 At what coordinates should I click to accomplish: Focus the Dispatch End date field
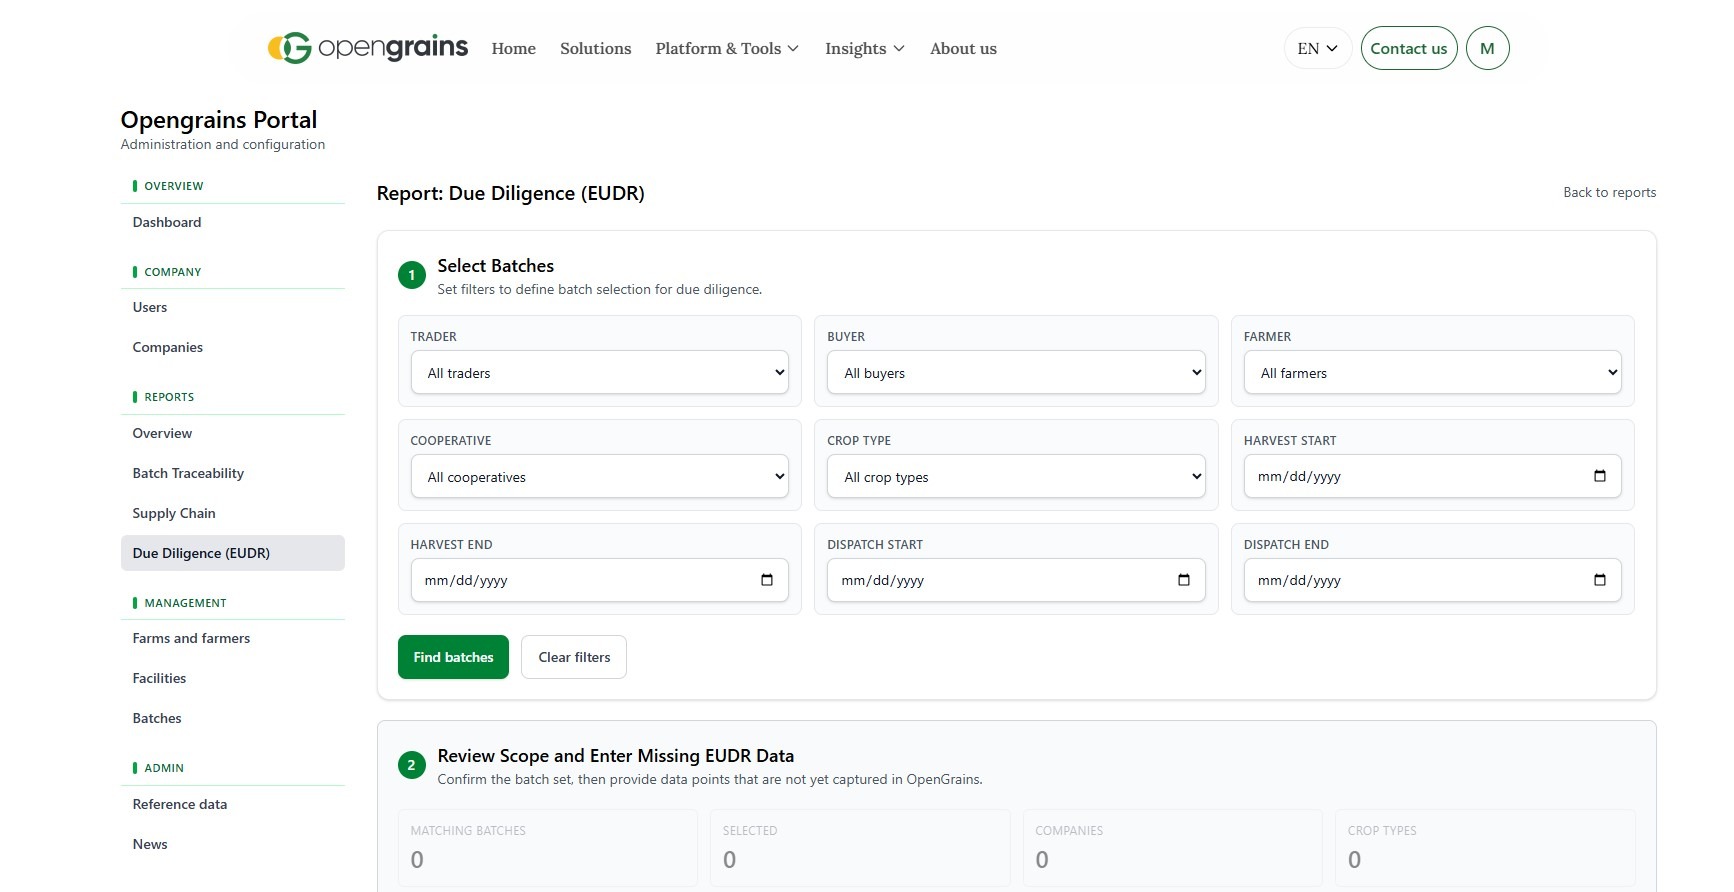(x=1432, y=580)
